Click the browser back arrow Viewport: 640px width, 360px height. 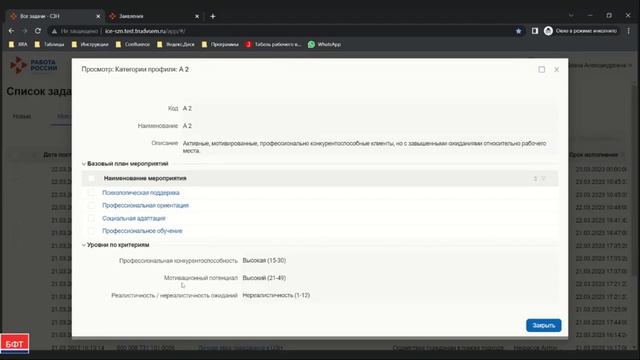(x=11, y=31)
